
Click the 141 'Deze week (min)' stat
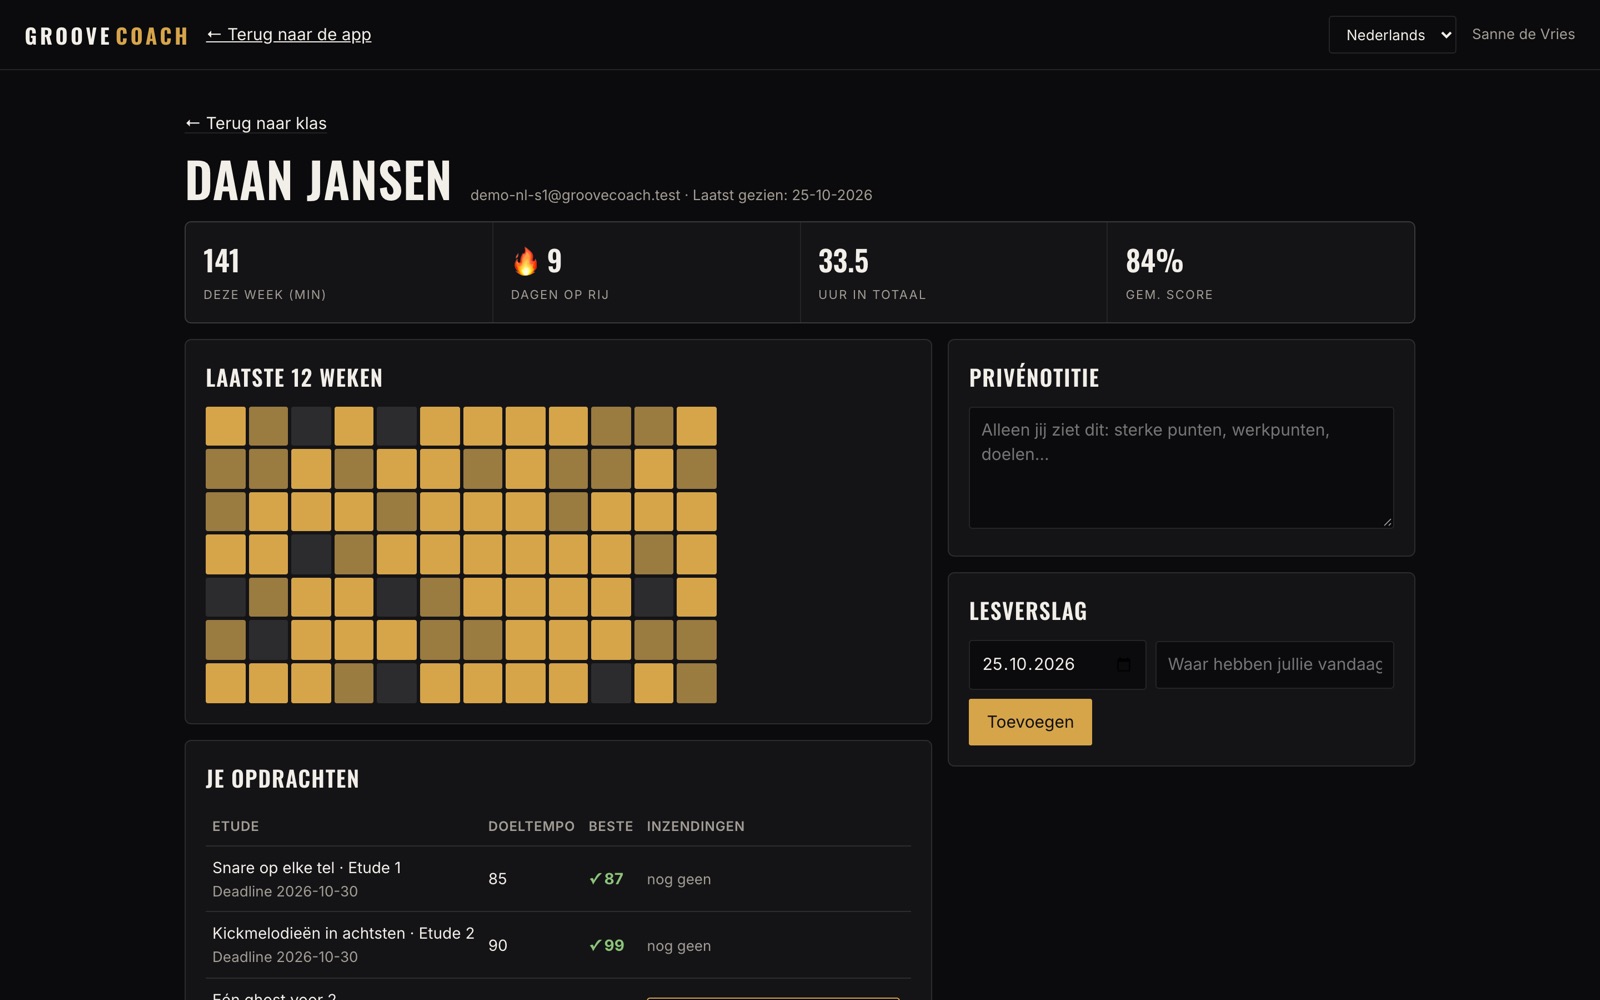click(338, 272)
